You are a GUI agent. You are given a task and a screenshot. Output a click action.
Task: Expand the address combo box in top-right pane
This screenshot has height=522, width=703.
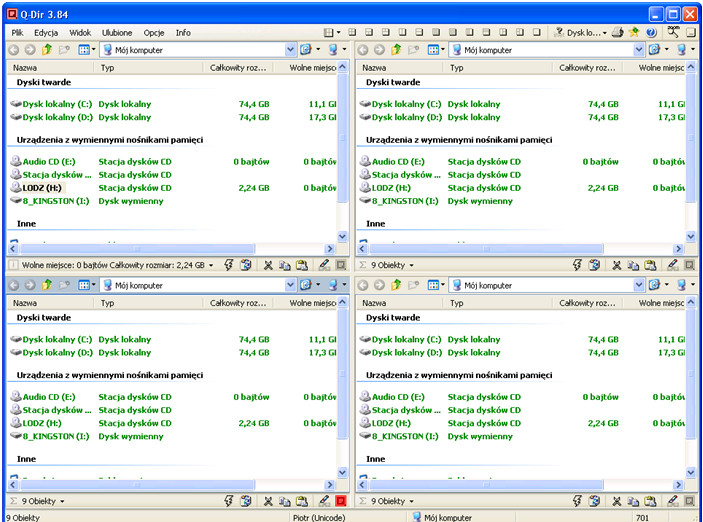[x=639, y=50]
